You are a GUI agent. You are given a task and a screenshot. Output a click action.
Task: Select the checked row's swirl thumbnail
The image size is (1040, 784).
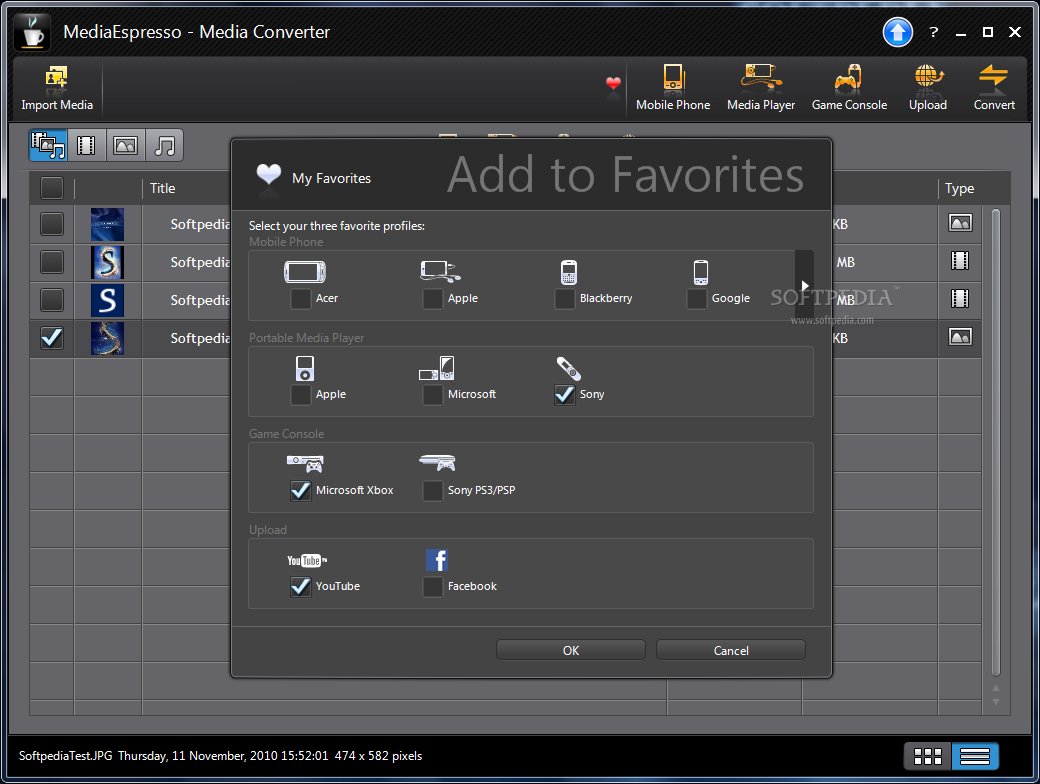tap(107, 338)
